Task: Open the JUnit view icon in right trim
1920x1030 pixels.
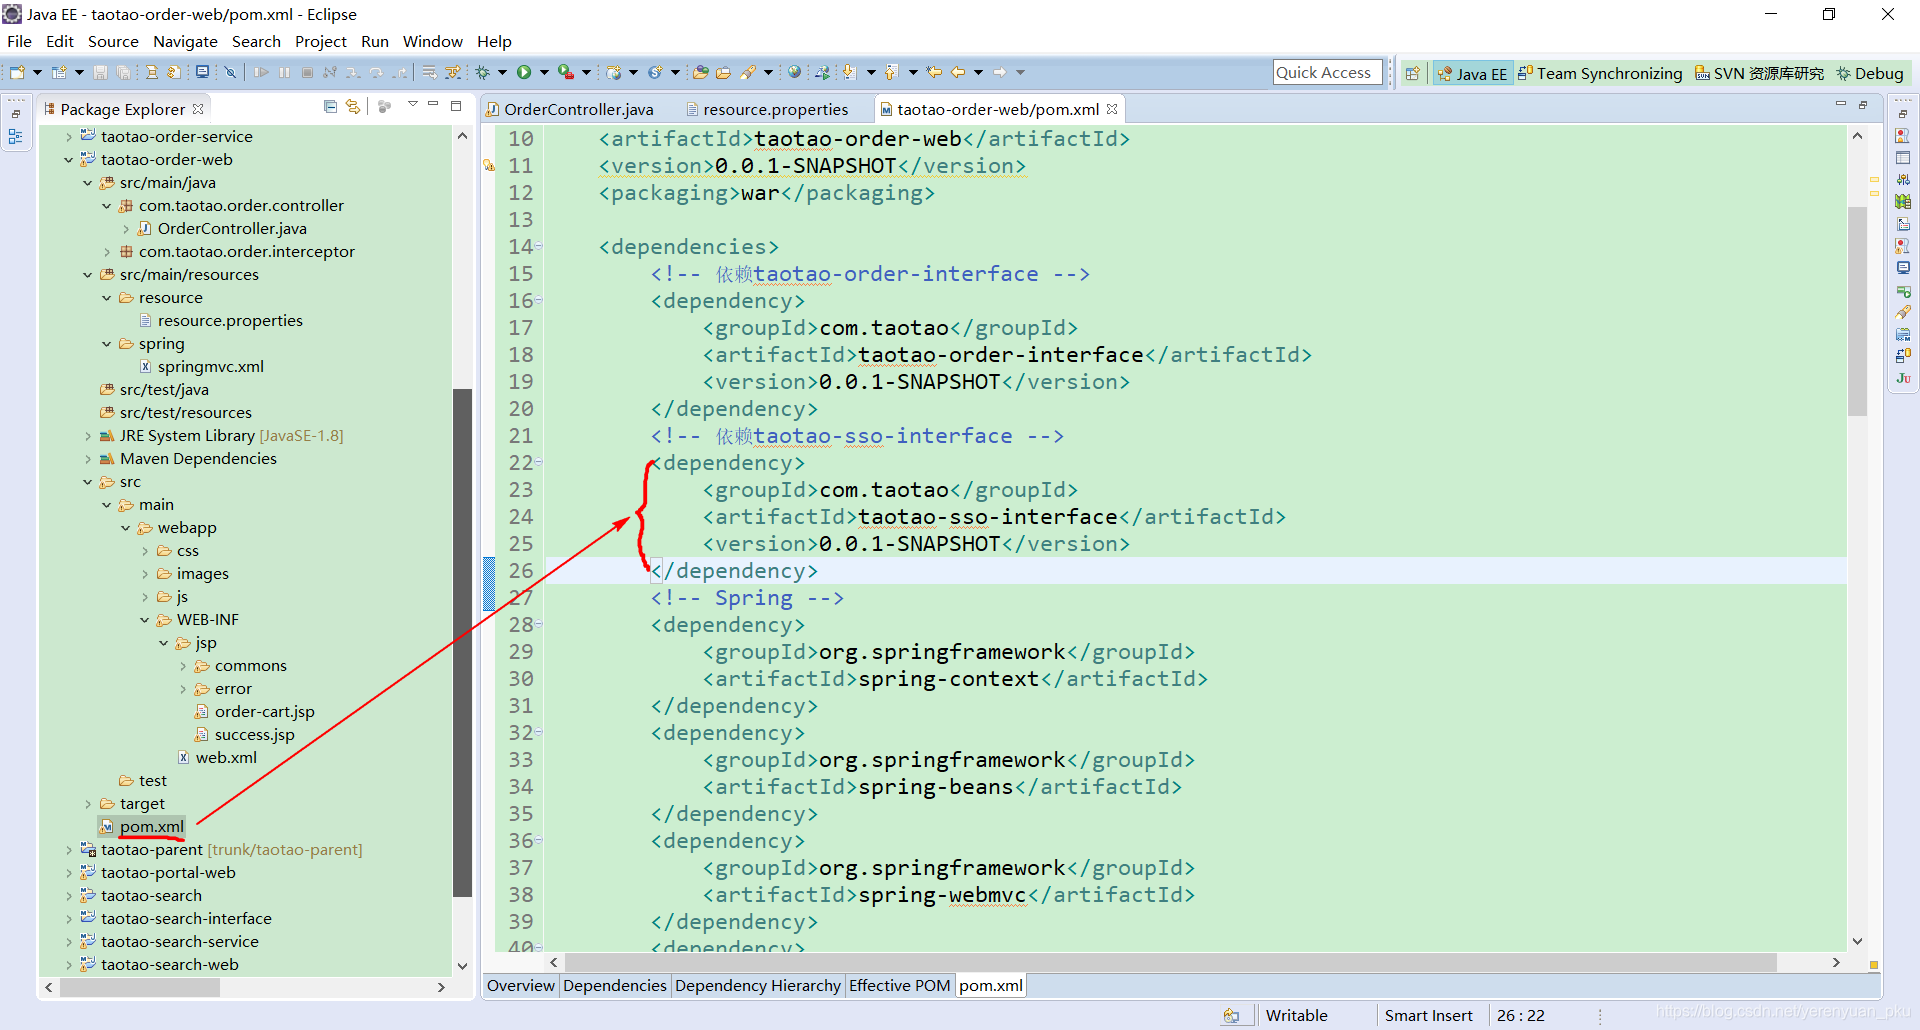Action: [1903, 378]
